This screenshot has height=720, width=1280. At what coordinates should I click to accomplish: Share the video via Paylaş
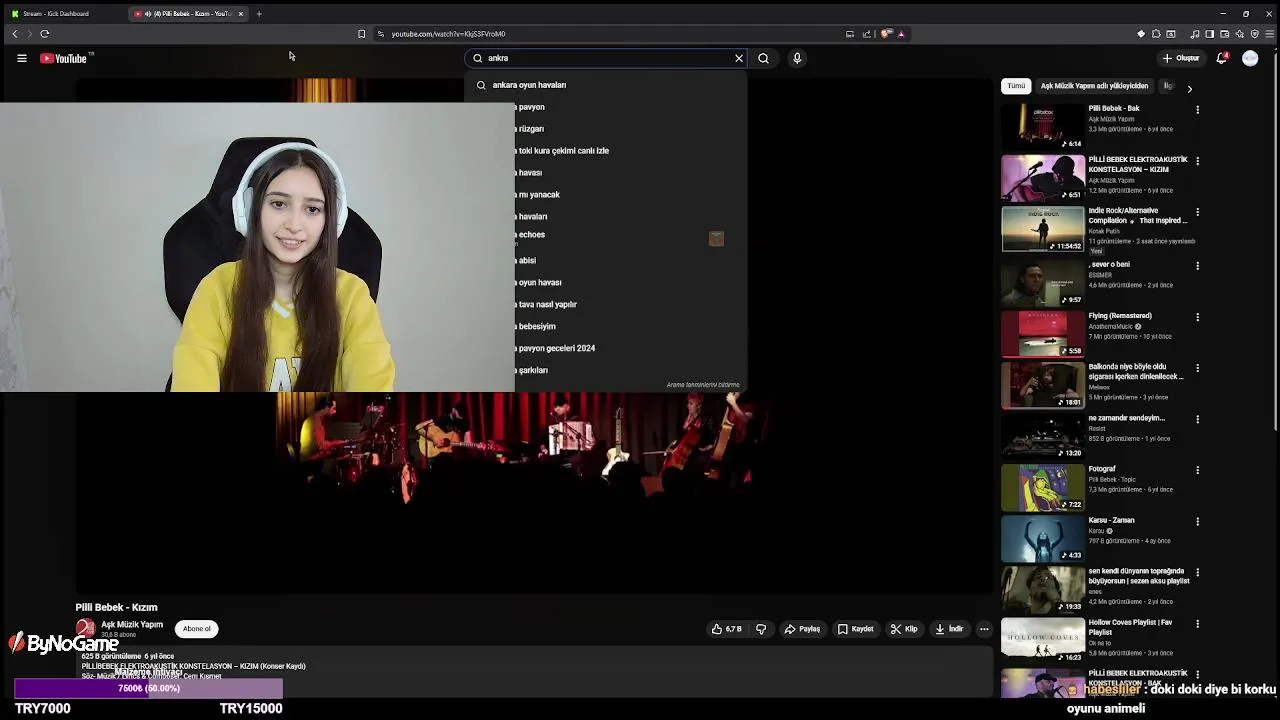point(802,629)
